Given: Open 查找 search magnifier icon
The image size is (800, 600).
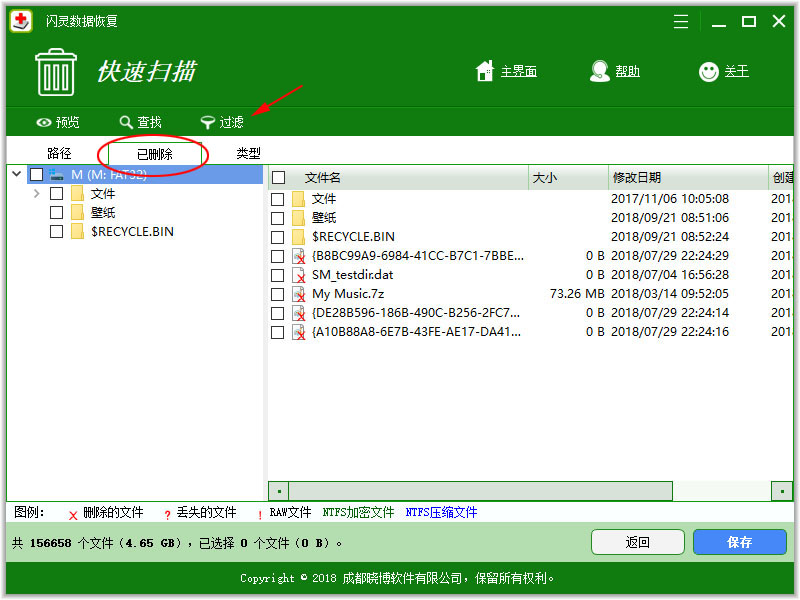Looking at the screenshot, I should (x=126, y=123).
